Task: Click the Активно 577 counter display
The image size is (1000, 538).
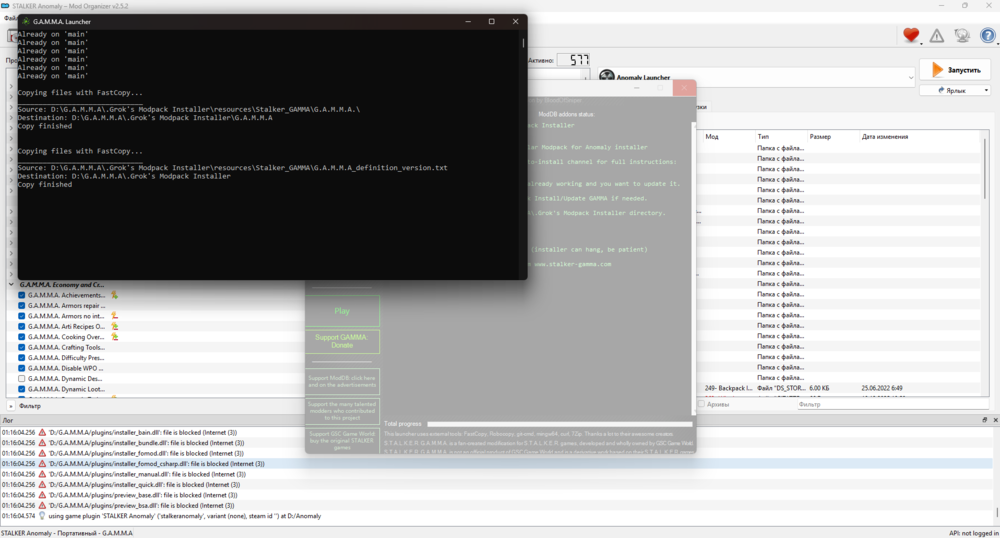Action: pyautogui.click(x=573, y=60)
